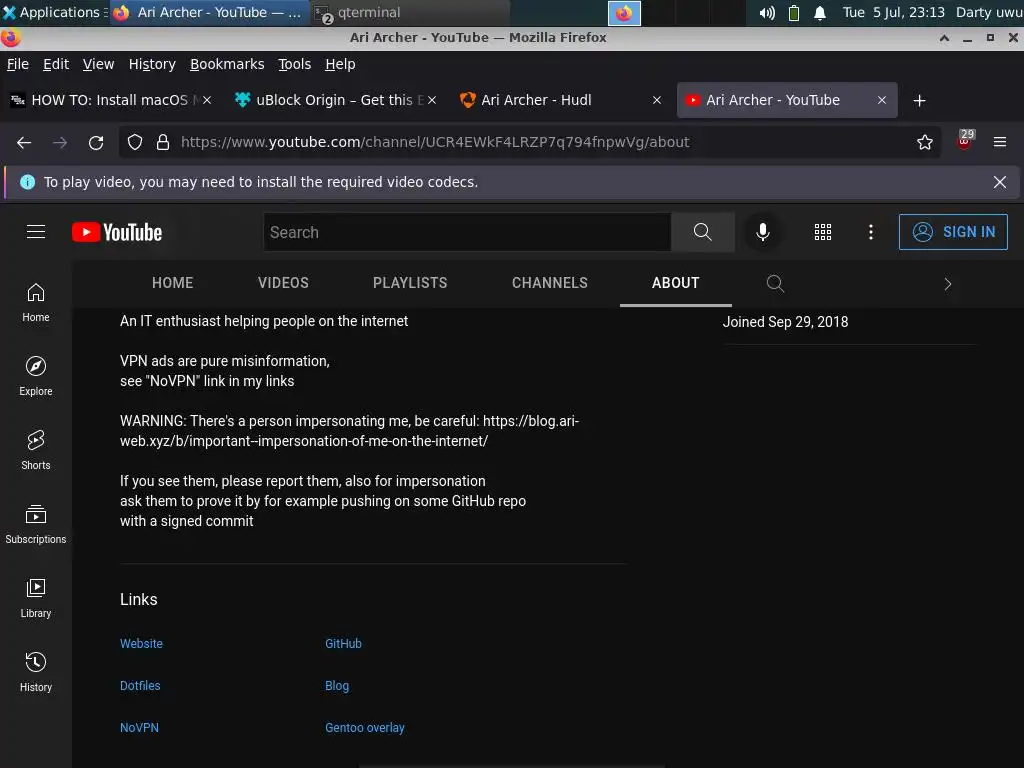Open the History menu in menubar

[152, 64]
